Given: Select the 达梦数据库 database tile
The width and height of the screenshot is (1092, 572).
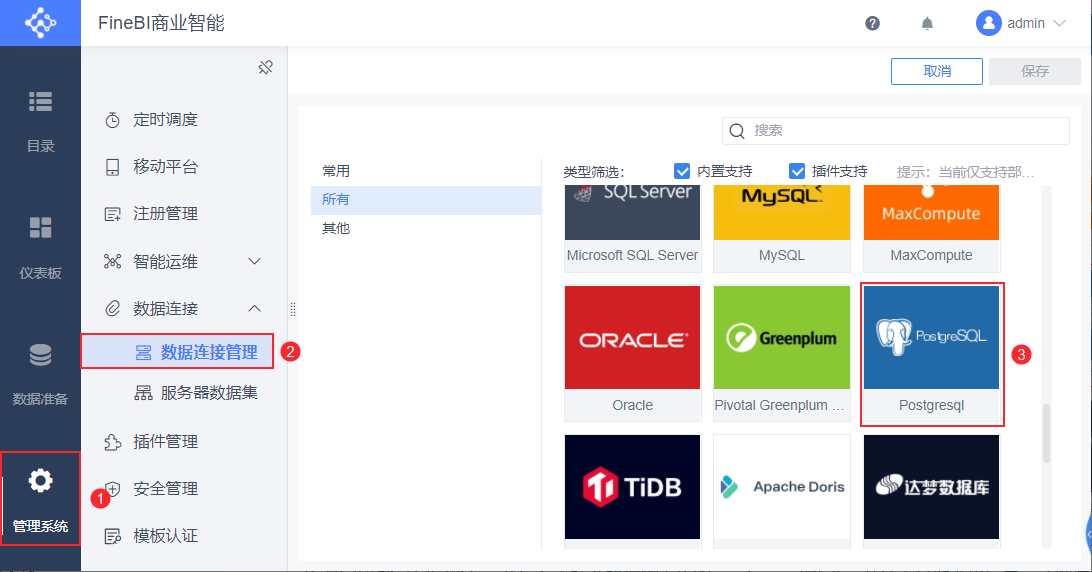Looking at the screenshot, I should [x=931, y=491].
